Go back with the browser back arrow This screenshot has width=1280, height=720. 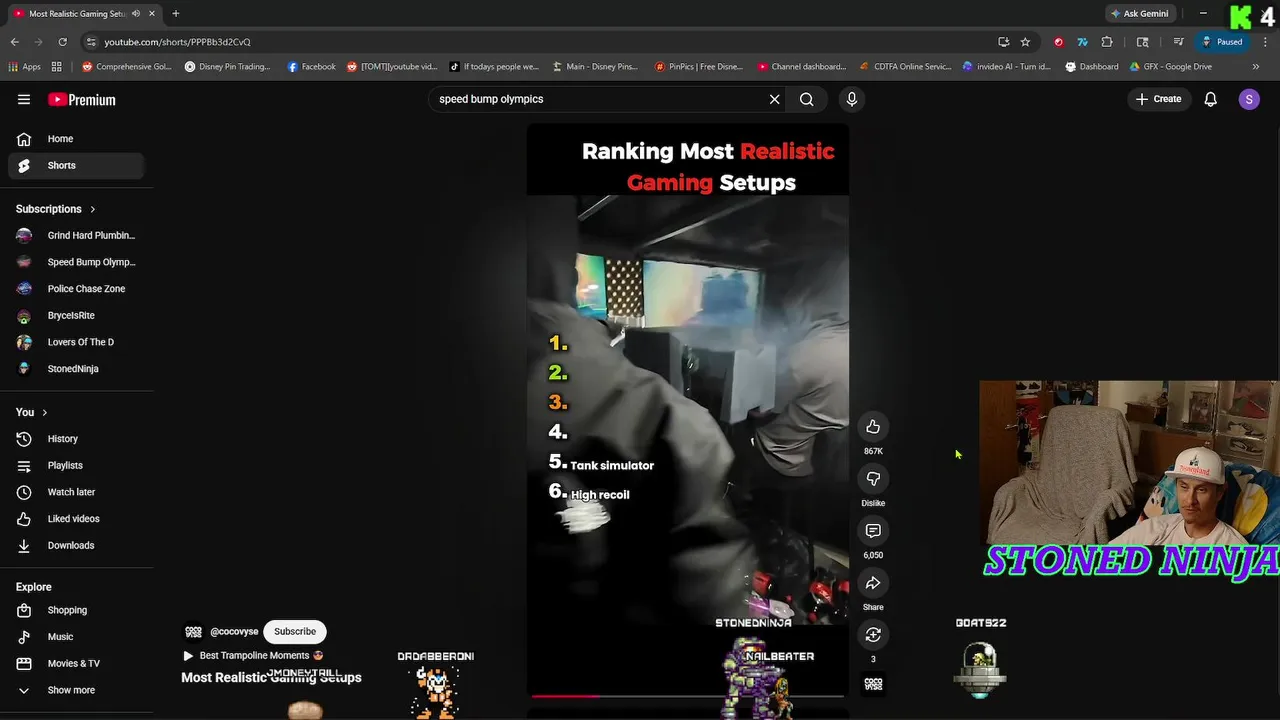tap(14, 42)
